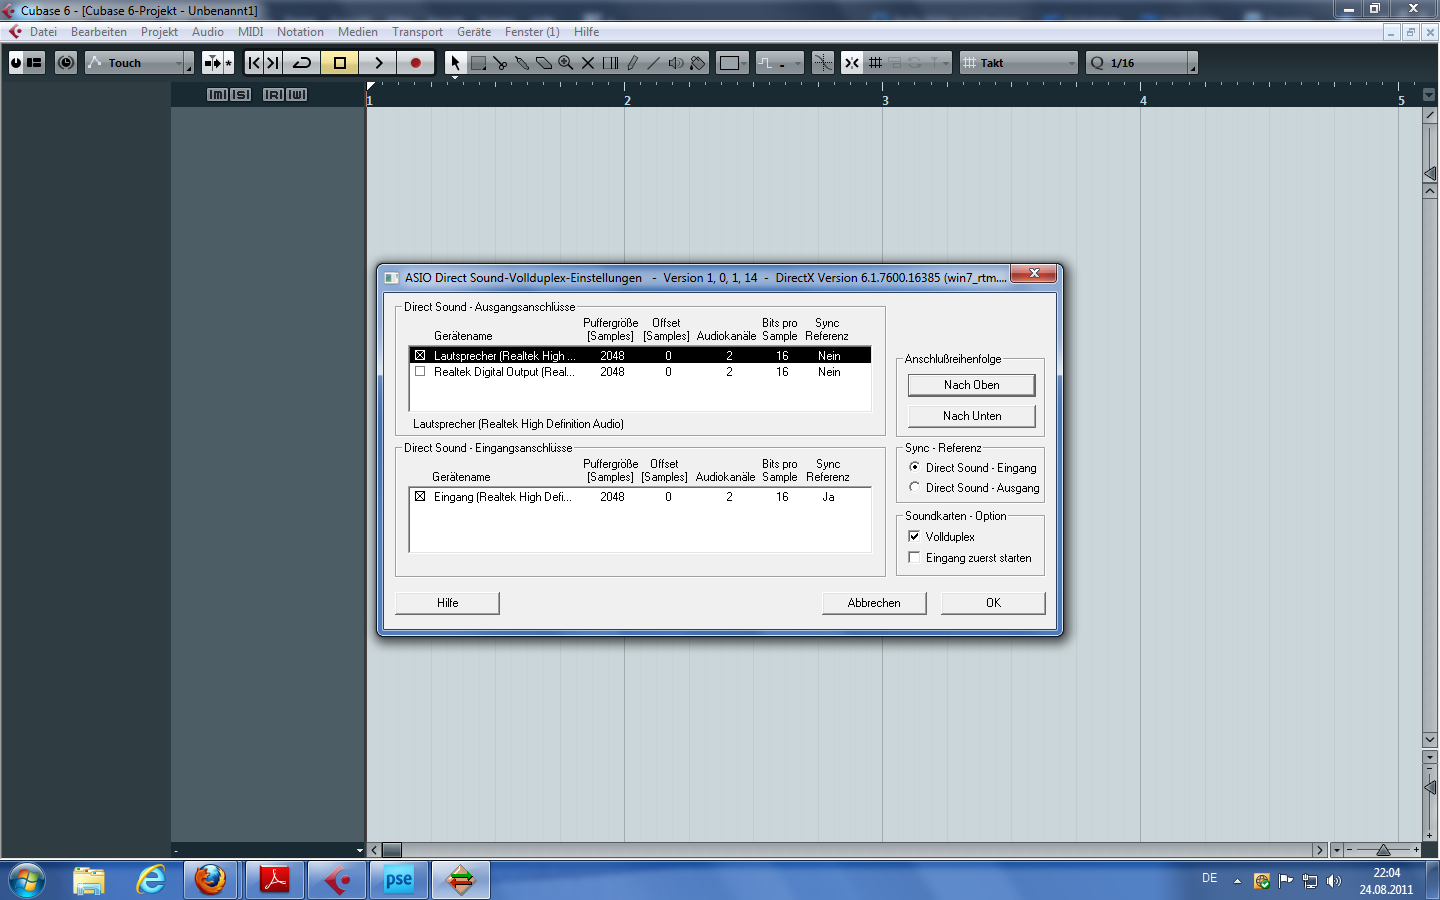
Task: Select Direct Sound - Ausgang radio button
Action: [914, 487]
